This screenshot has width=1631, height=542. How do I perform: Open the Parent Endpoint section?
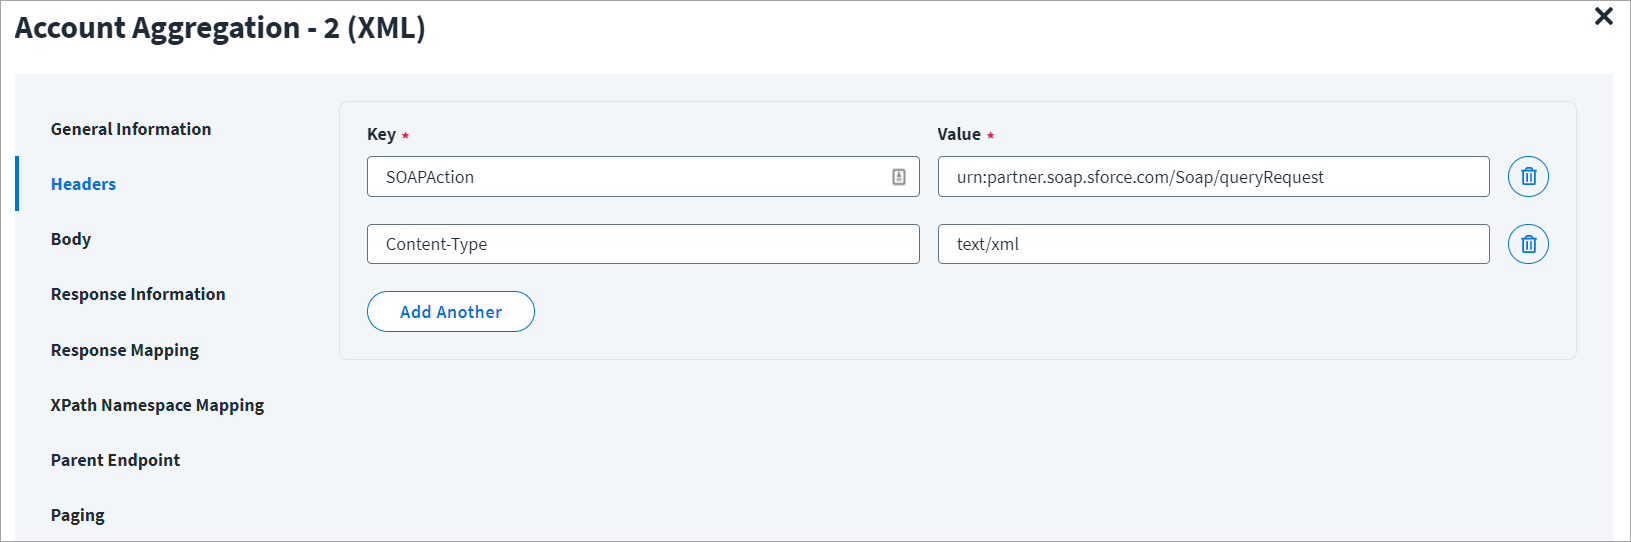[116, 460]
